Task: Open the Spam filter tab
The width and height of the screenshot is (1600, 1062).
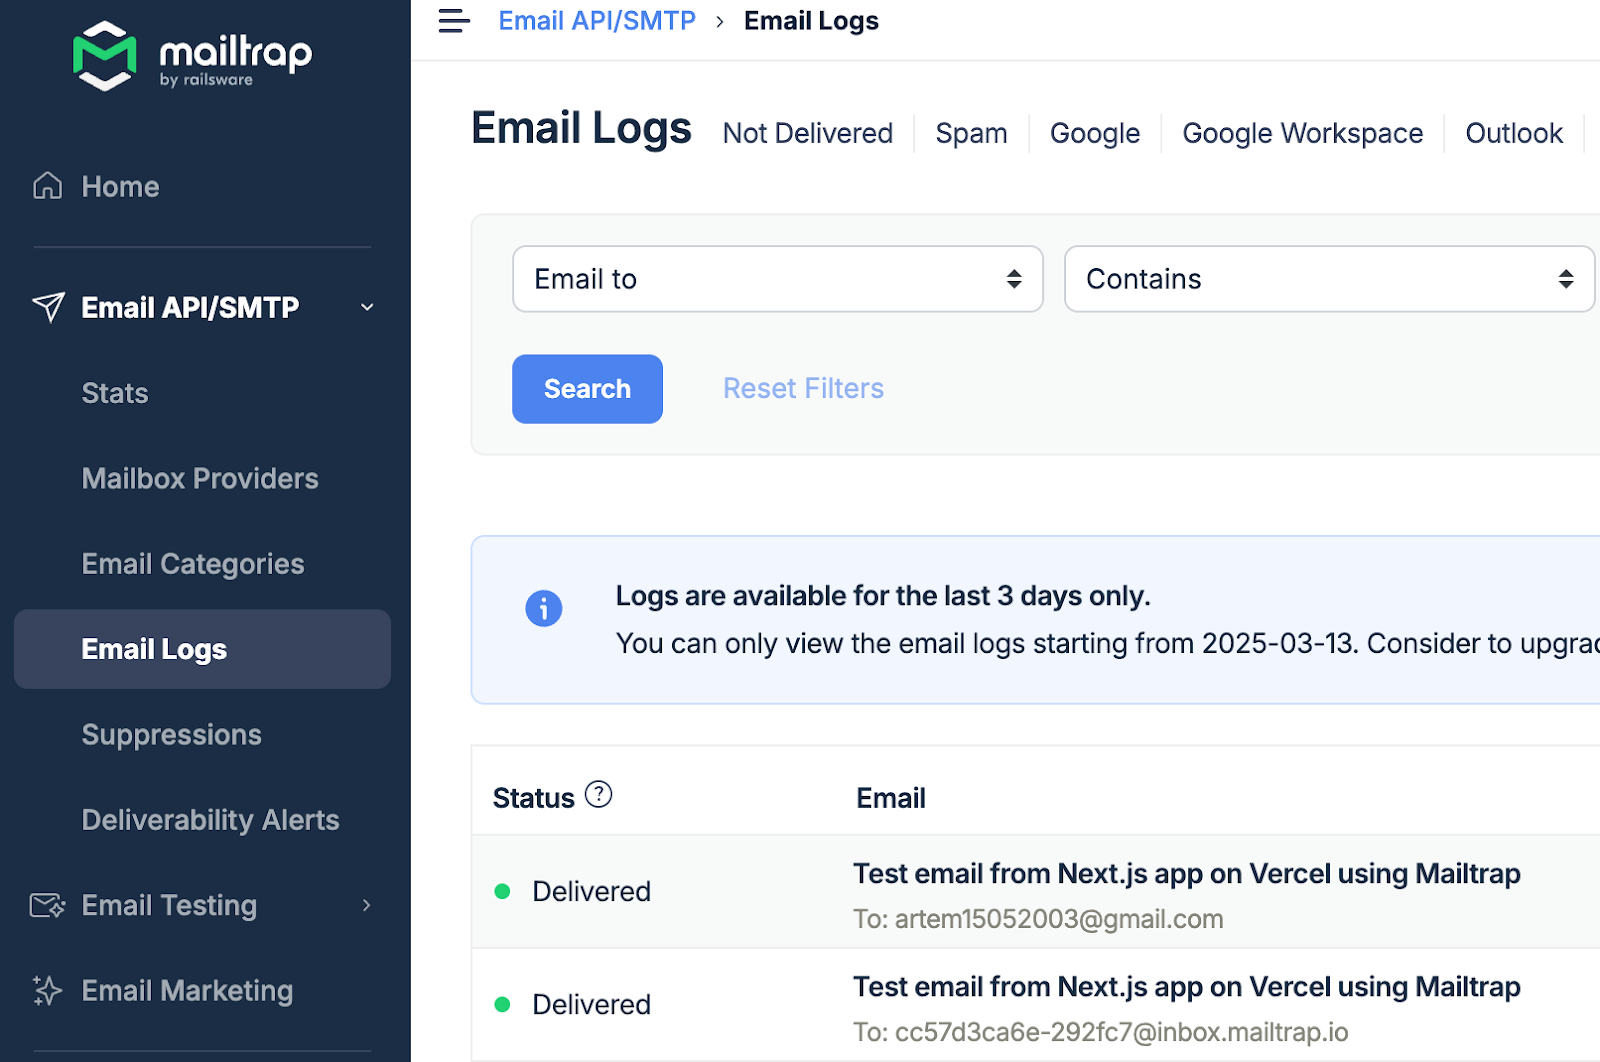Action: pos(971,133)
